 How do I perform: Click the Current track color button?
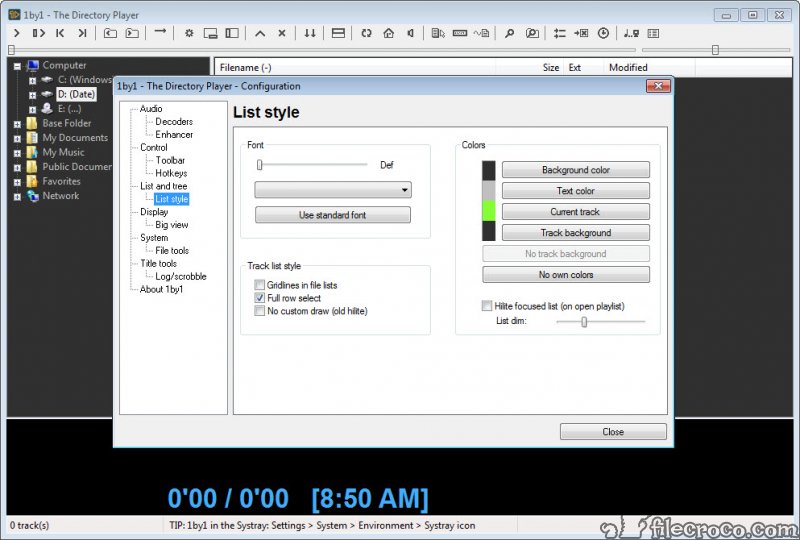[x=576, y=211]
